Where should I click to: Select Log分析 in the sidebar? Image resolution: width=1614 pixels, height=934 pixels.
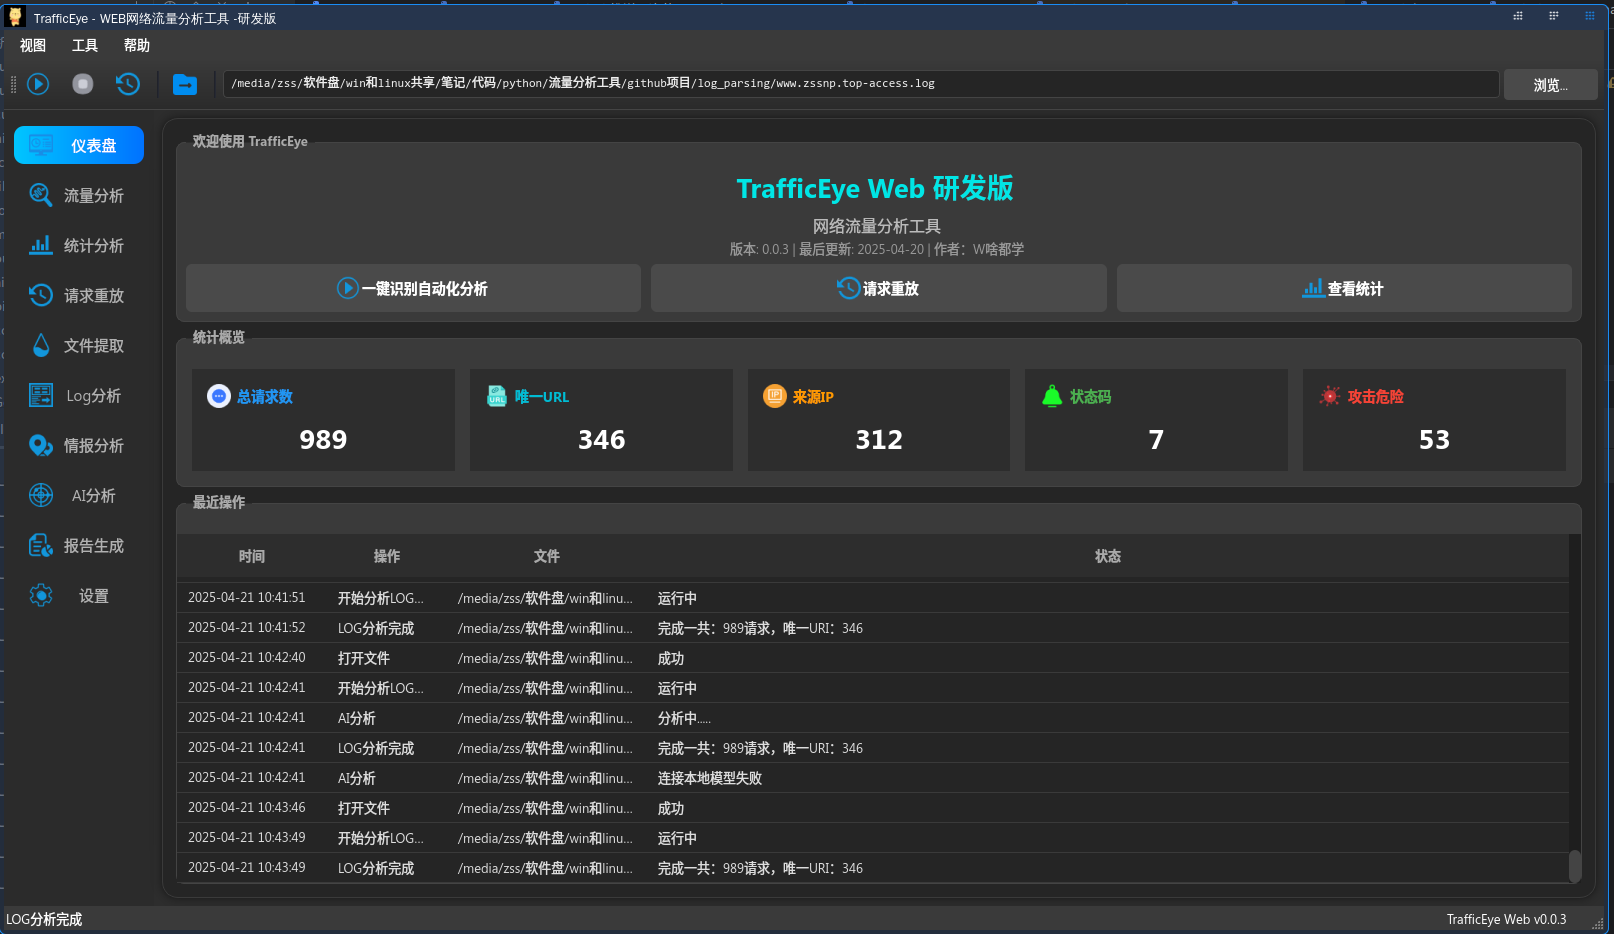[78, 395]
